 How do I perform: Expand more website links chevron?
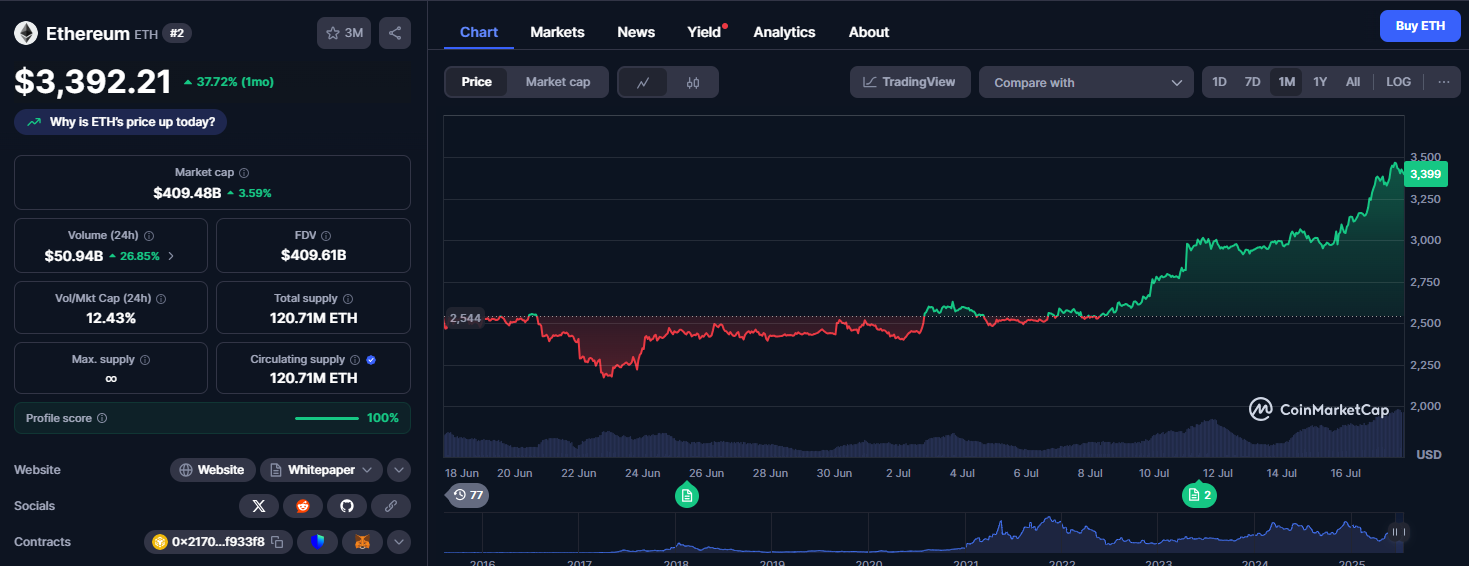(x=398, y=470)
